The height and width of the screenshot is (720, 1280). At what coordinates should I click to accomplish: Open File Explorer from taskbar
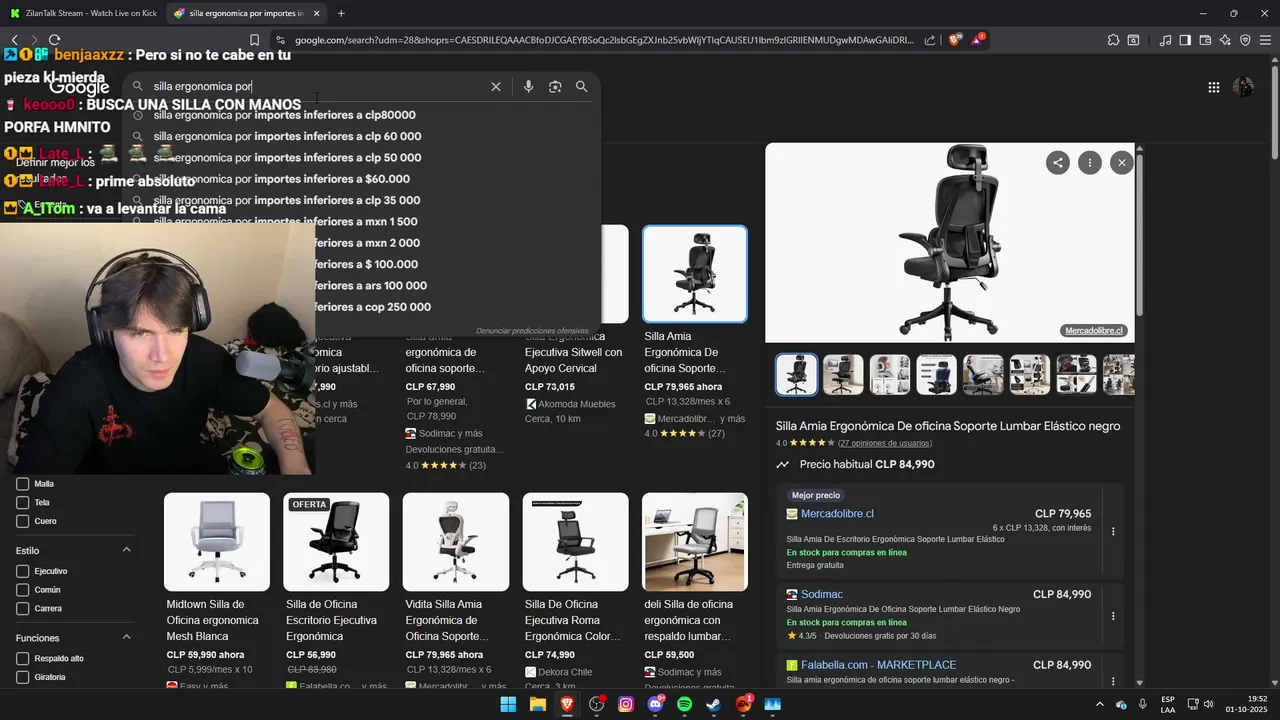coord(537,704)
